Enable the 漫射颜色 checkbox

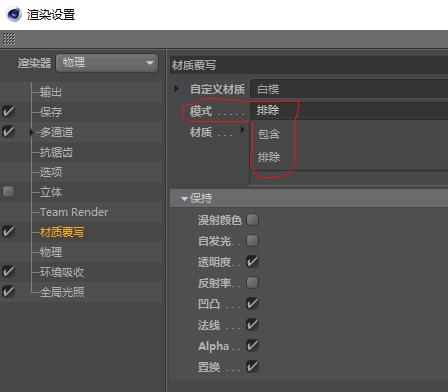click(x=252, y=220)
